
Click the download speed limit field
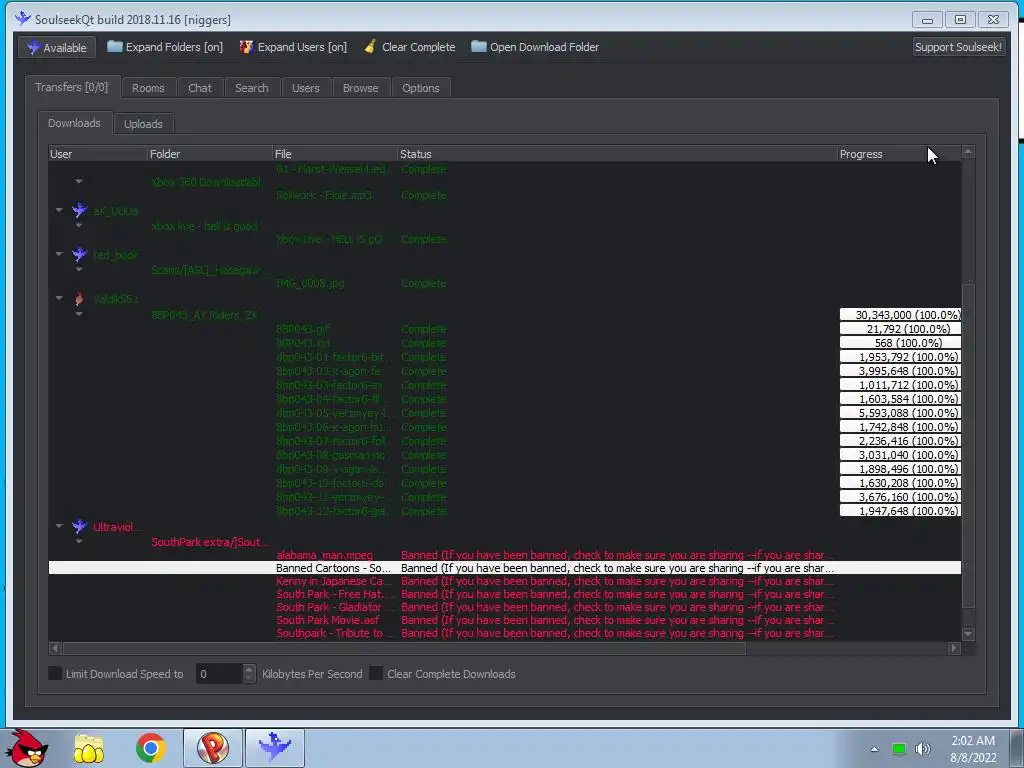pos(219,674)
